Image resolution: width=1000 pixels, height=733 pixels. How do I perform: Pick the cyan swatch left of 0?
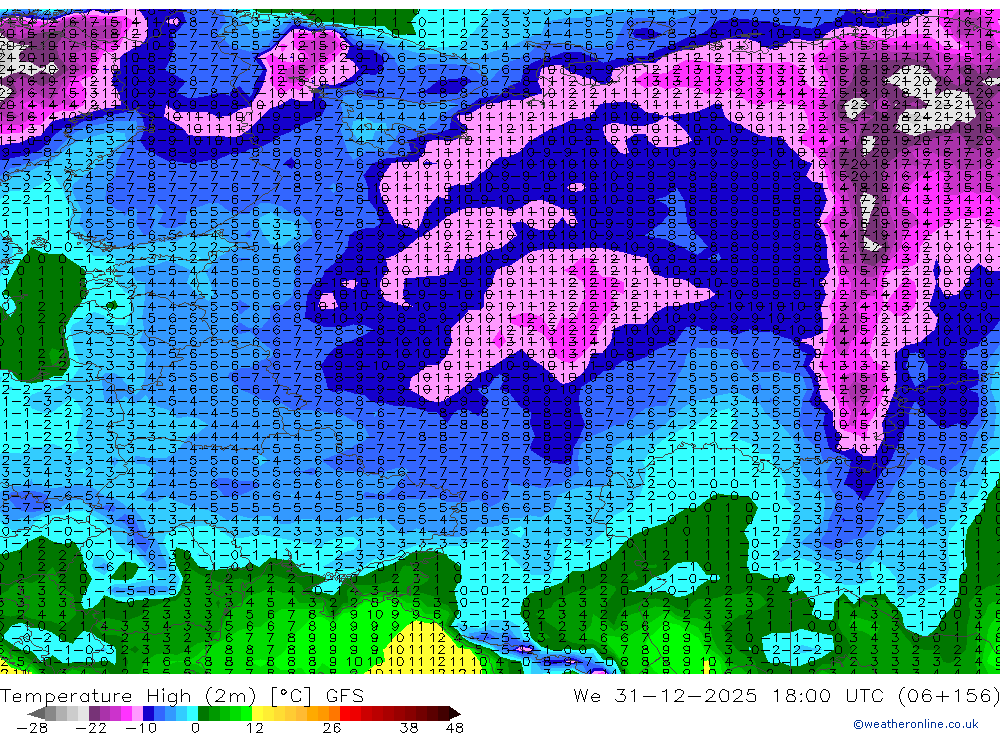click(192, 714)
